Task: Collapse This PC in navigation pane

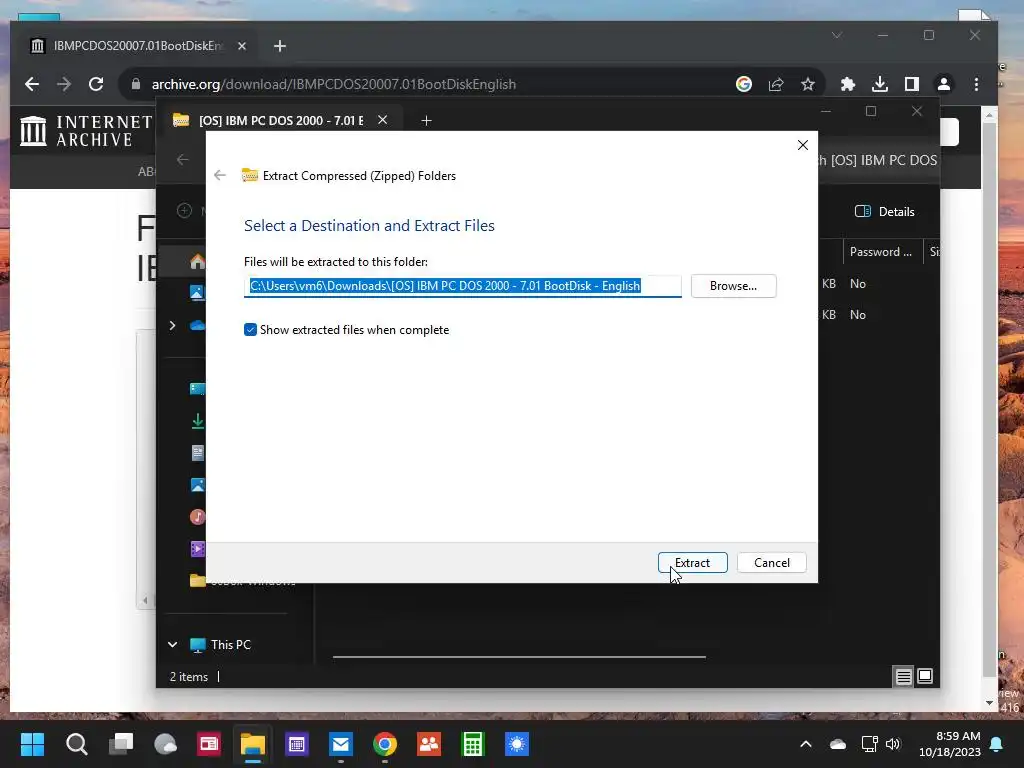Action: [x=172, y=645]
